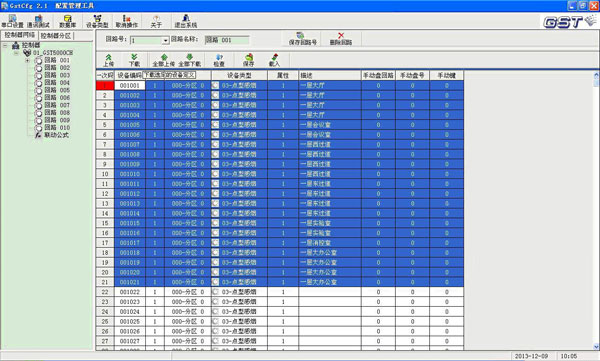Open 联动公式 linkage formula tree item
The image size is (600, 361).
[56, 135]
